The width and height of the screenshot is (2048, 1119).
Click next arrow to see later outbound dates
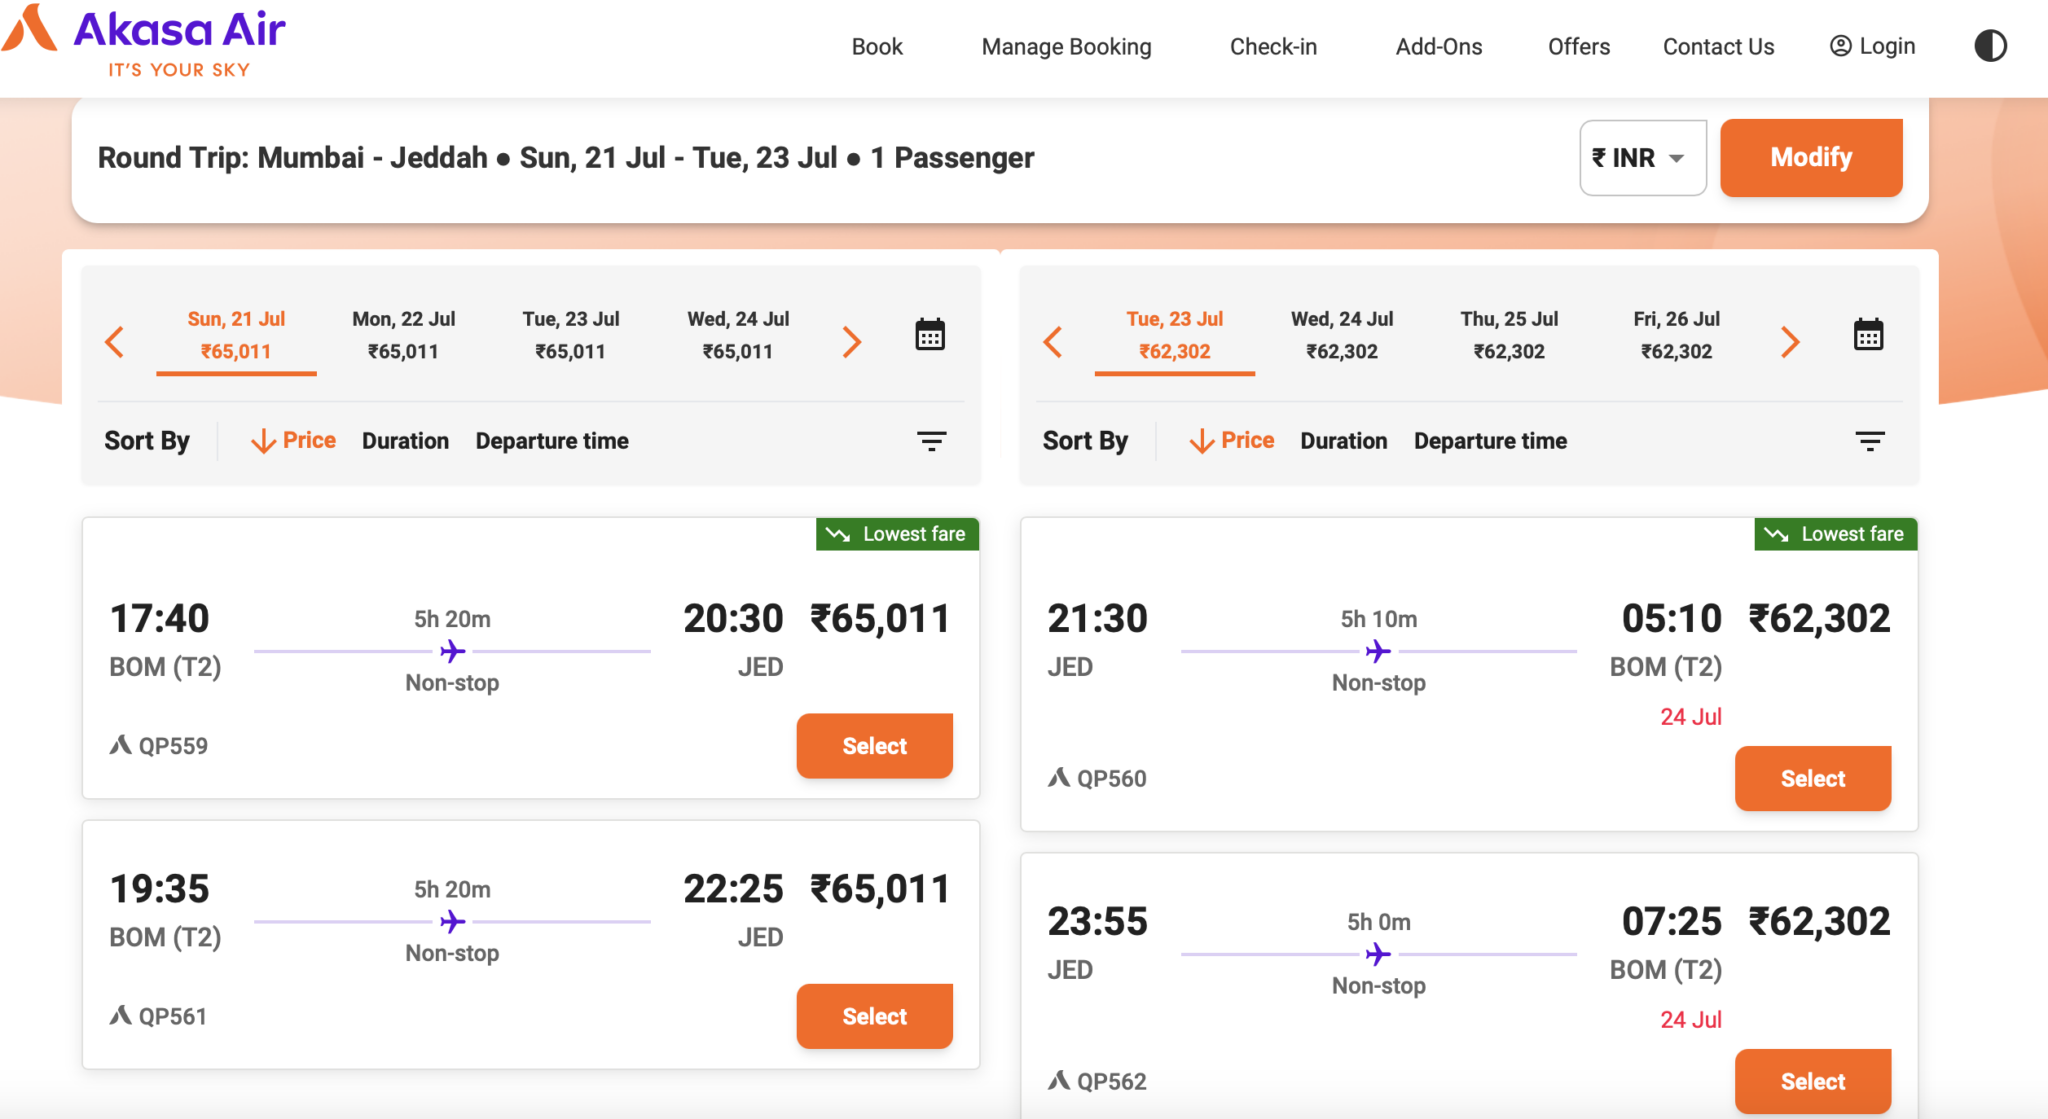click(x=852, y=341)
